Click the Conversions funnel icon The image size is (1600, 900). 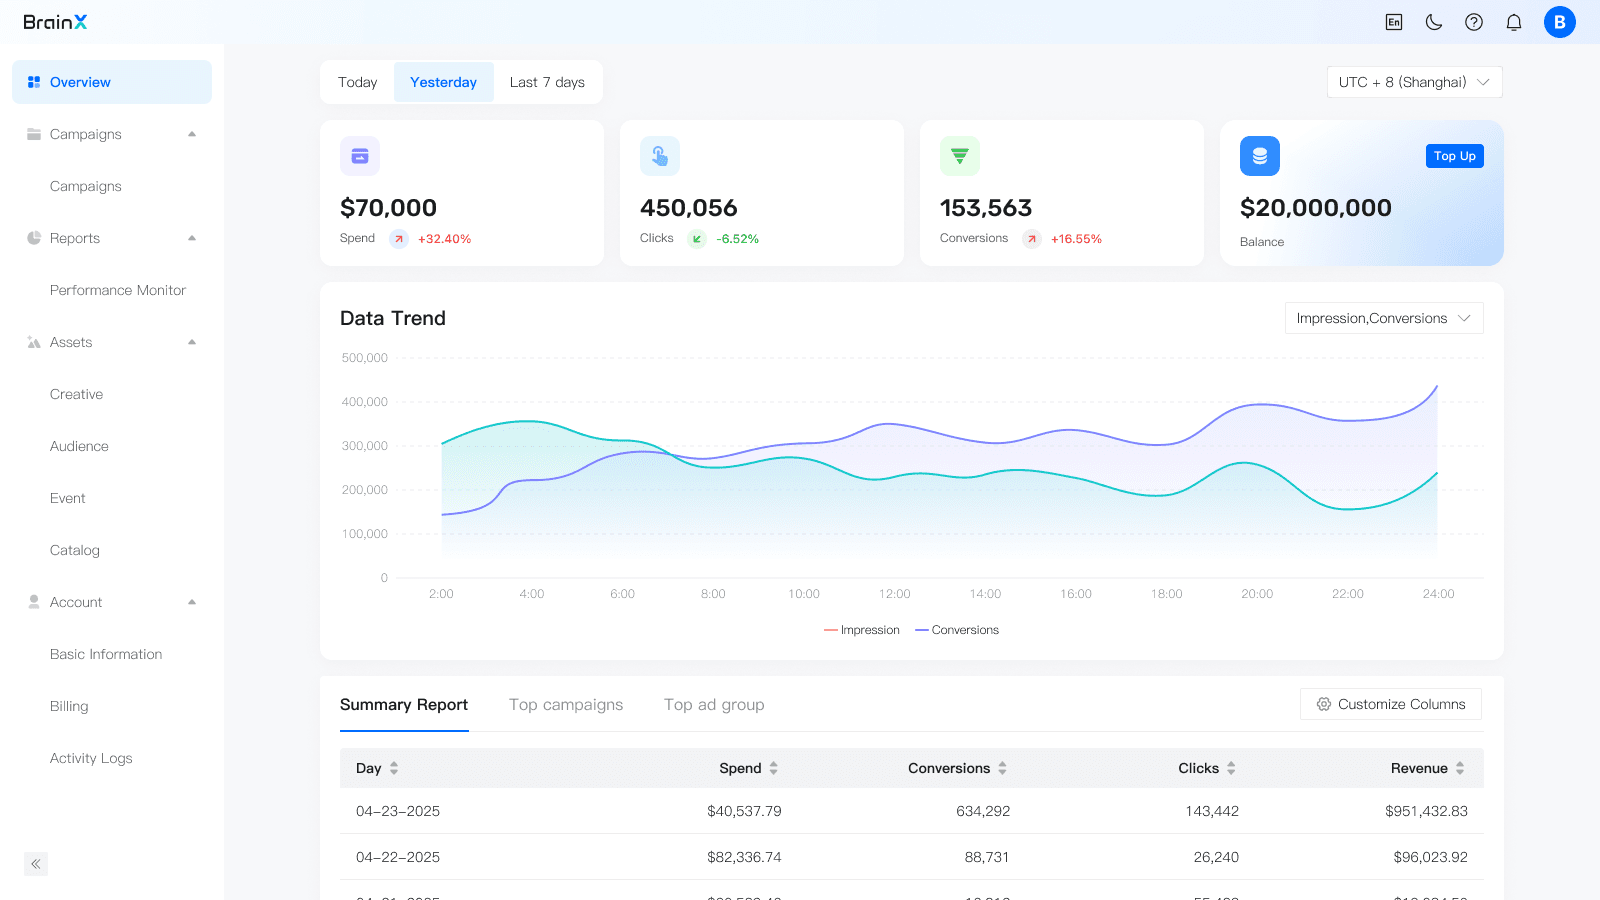(x=960, y=156)
